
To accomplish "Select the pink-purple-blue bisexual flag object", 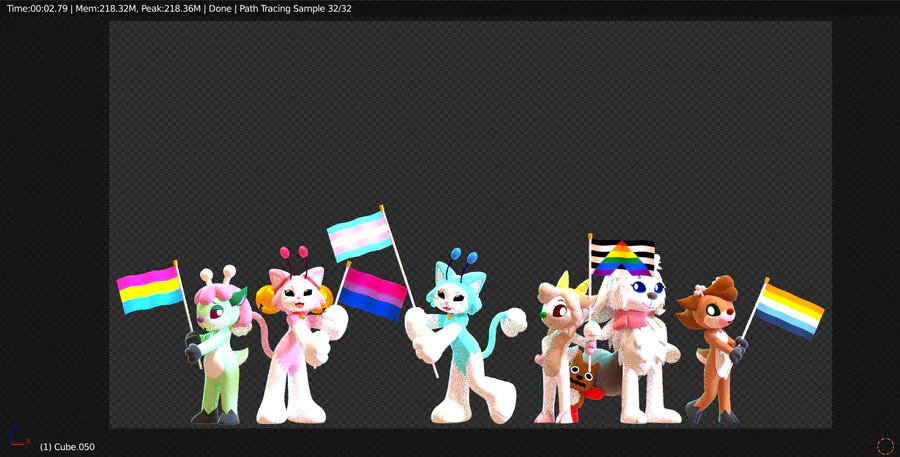I will coord(373,294).
